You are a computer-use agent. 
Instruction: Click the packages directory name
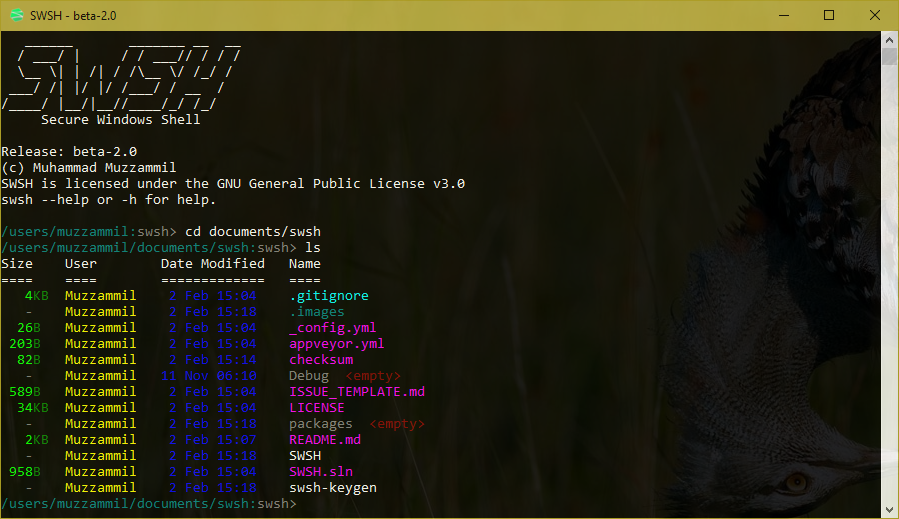point(320,424)
